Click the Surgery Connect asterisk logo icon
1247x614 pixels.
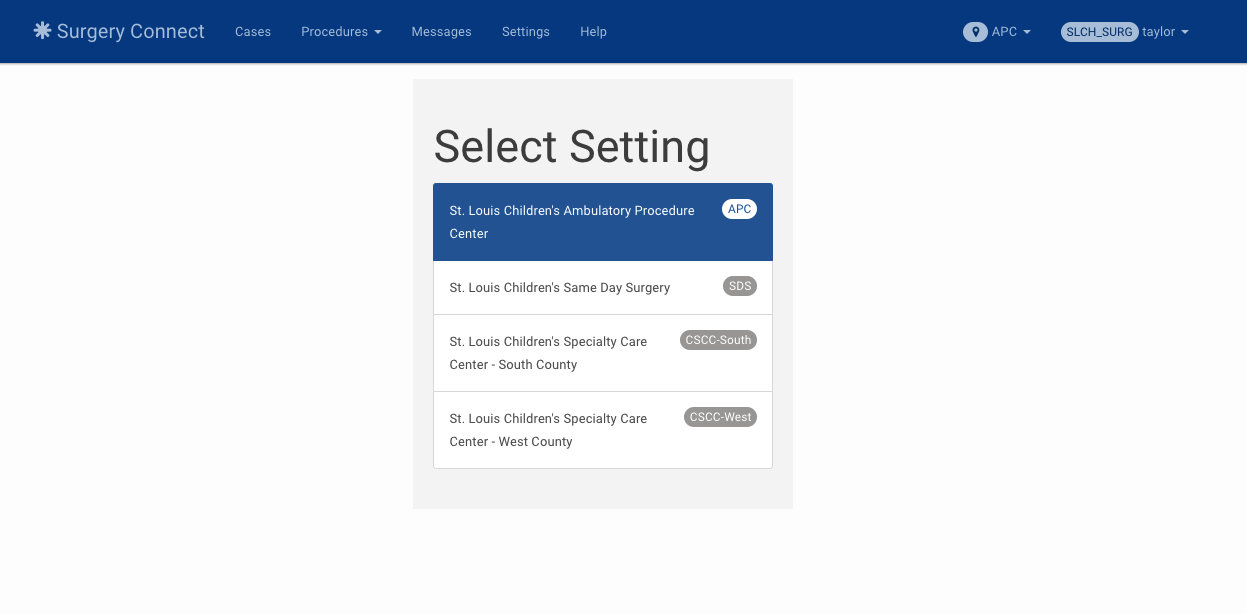[41, 31]
